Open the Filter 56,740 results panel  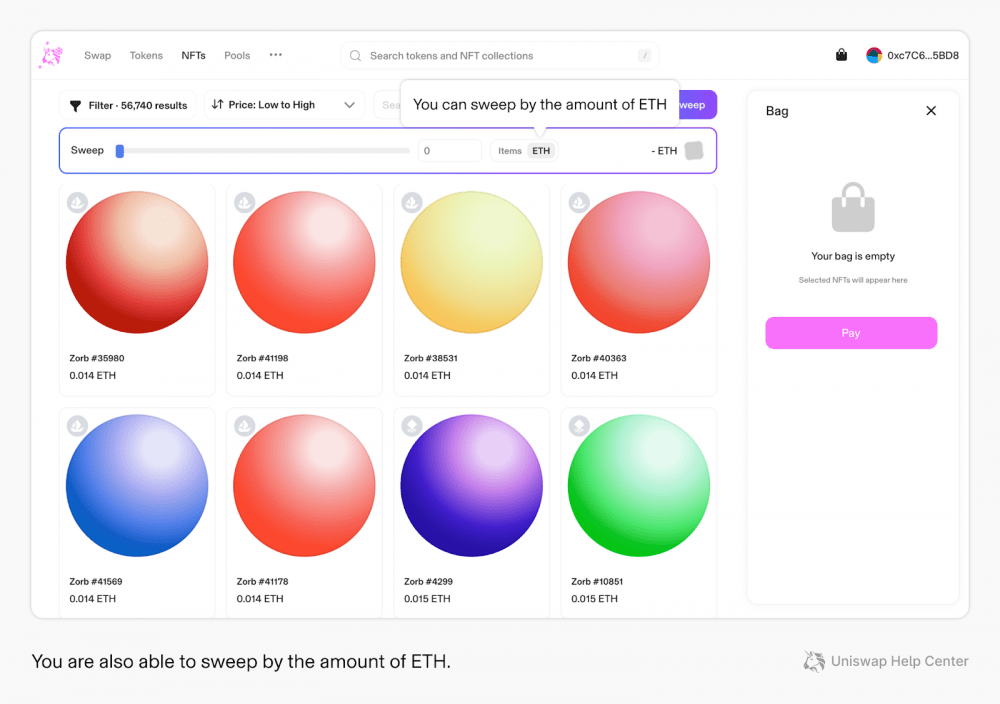pyautogui.click(x=128, y=105)
